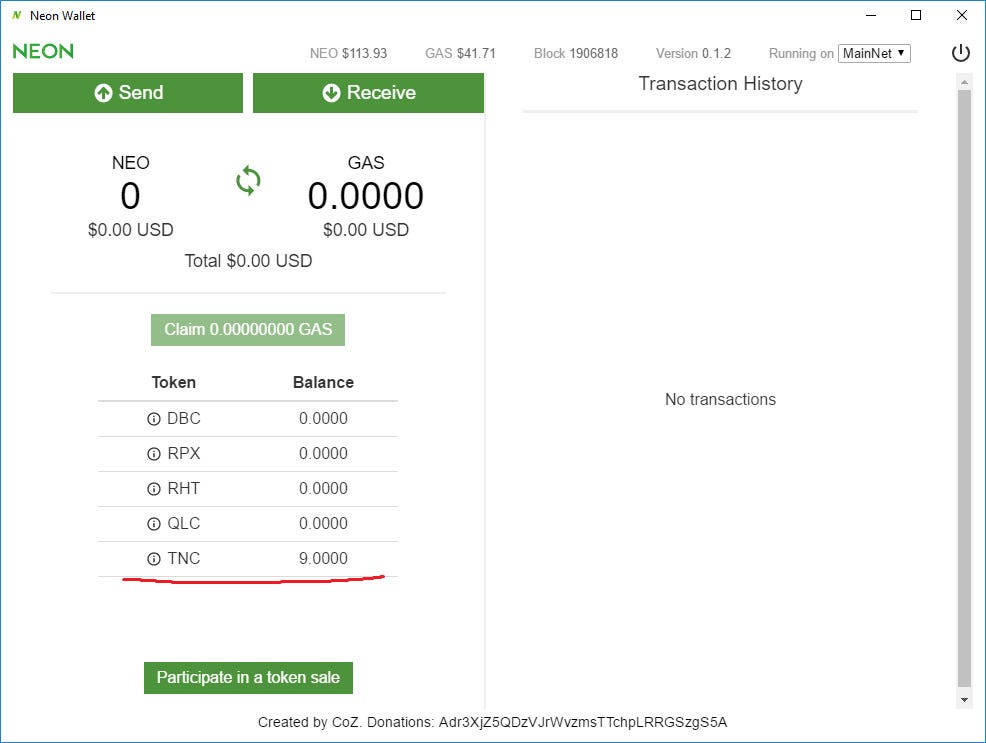Show info for the TNC token
This screenshot has width=986, height=743.
point(152,558)
